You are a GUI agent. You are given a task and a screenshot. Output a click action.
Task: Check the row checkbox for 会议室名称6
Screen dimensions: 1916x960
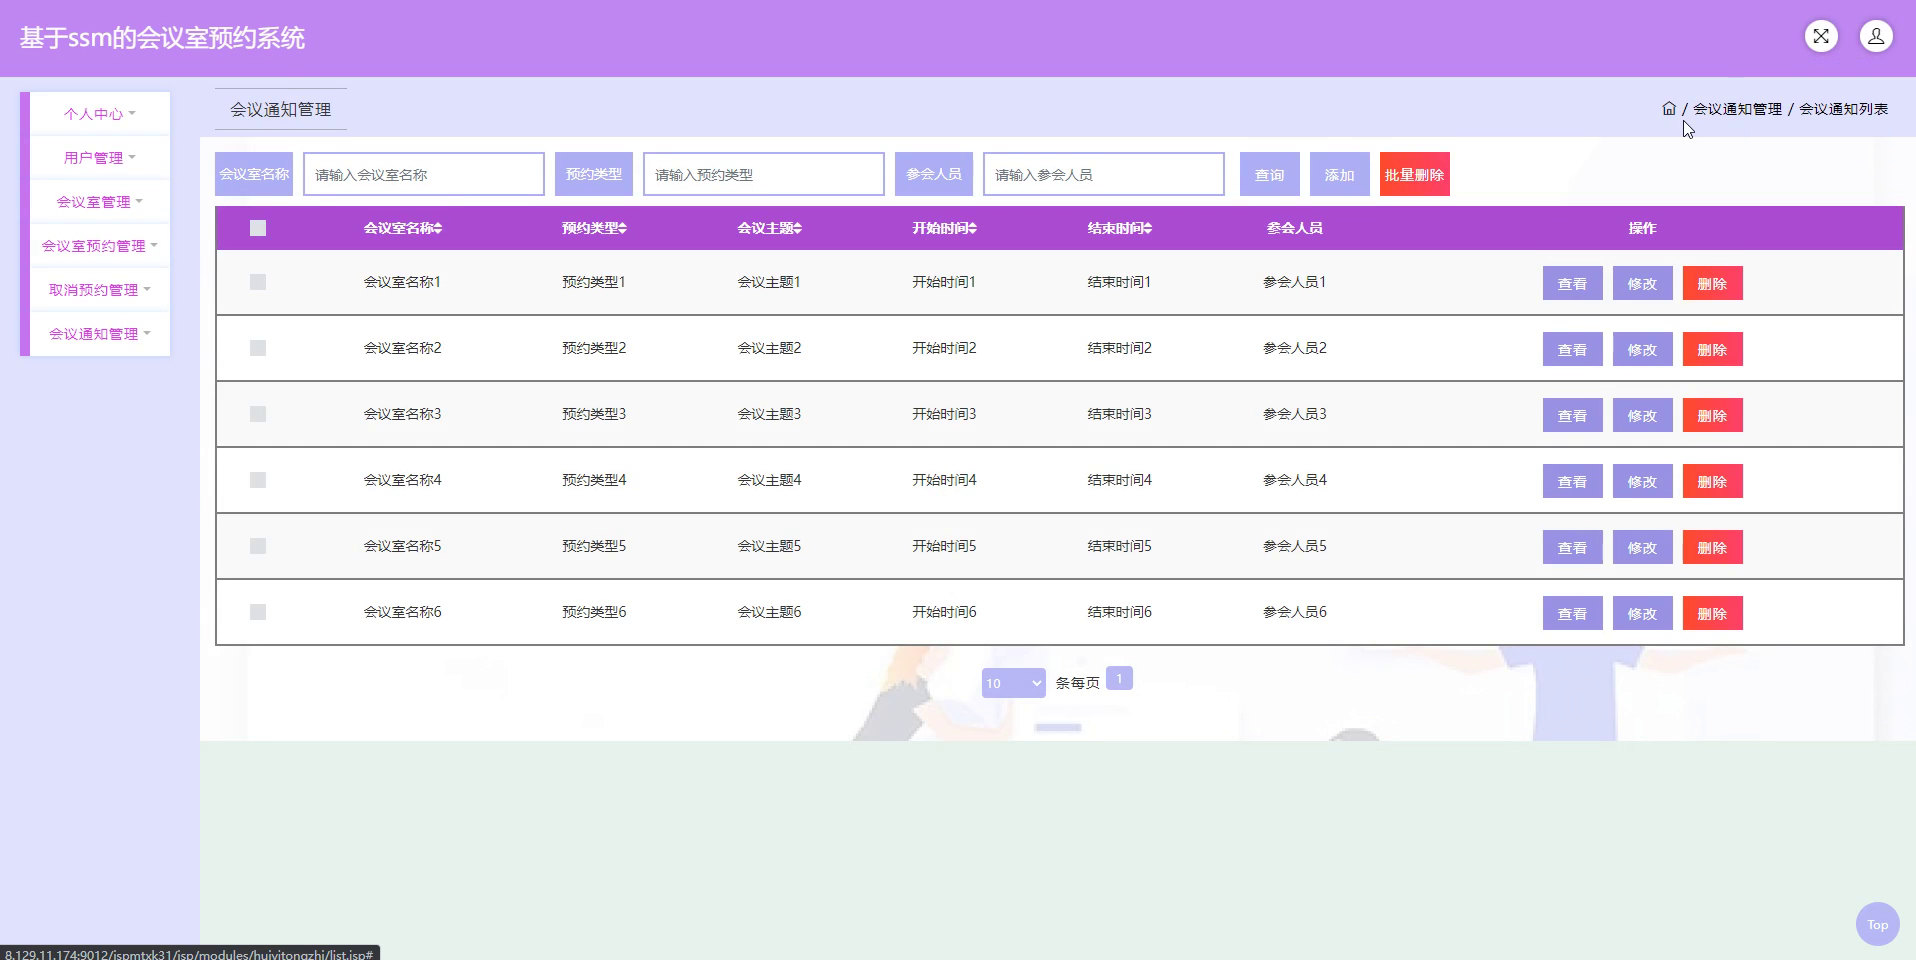tap(258, 612)
